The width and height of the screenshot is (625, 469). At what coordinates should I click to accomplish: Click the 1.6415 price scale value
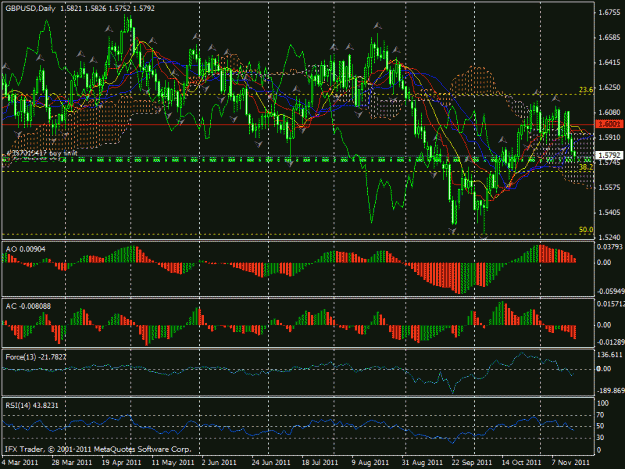609,63
